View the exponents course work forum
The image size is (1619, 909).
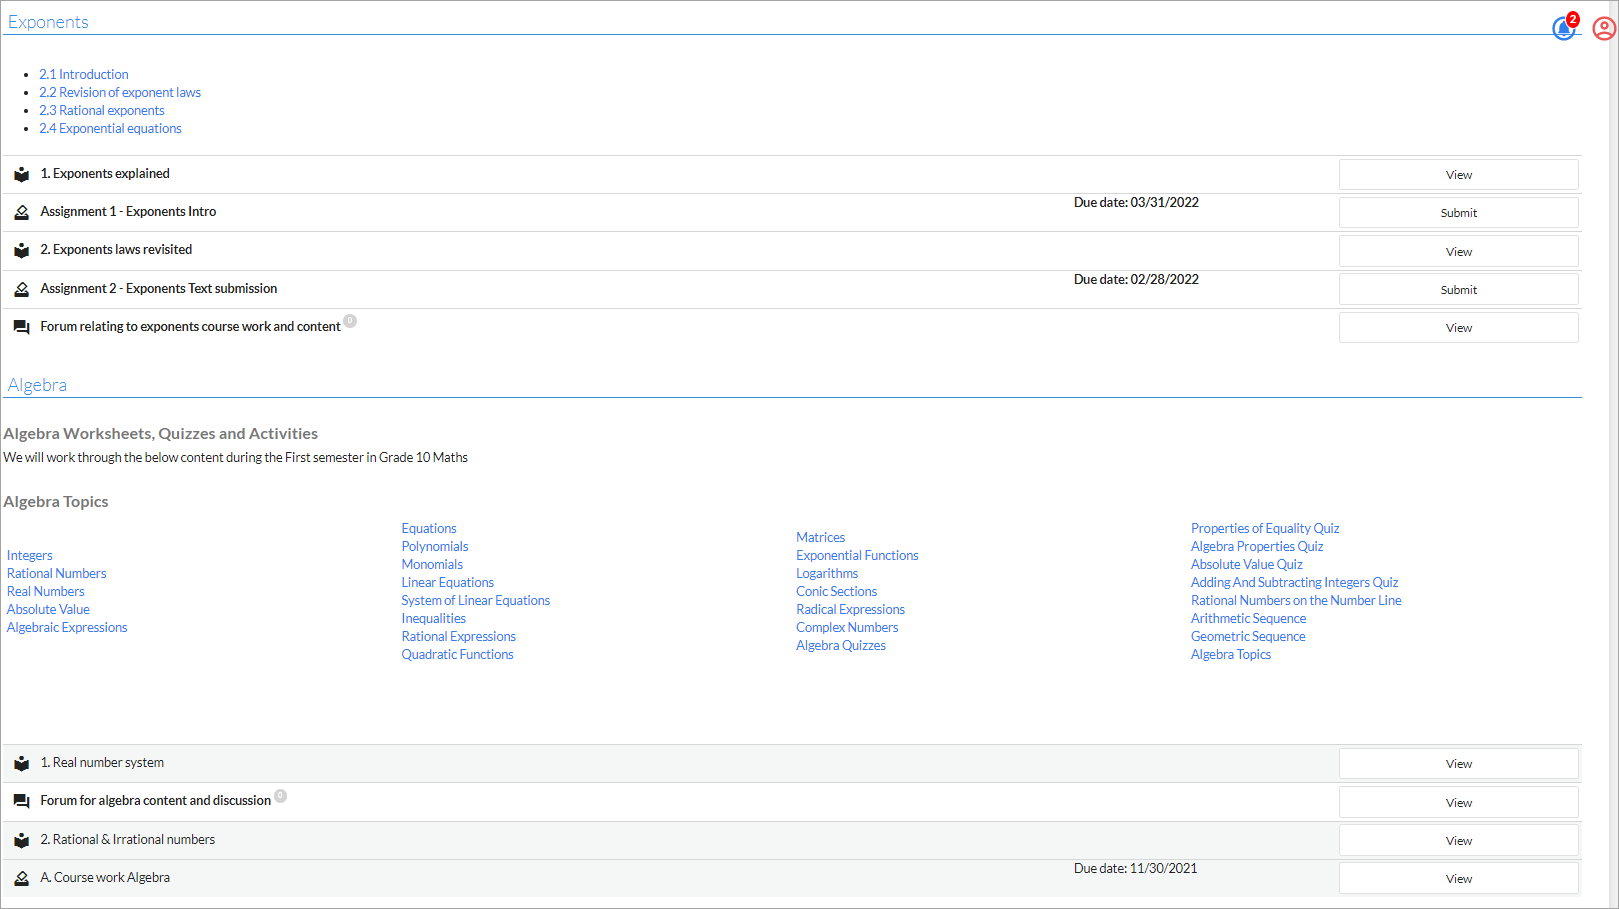(x=1458, y=328)
